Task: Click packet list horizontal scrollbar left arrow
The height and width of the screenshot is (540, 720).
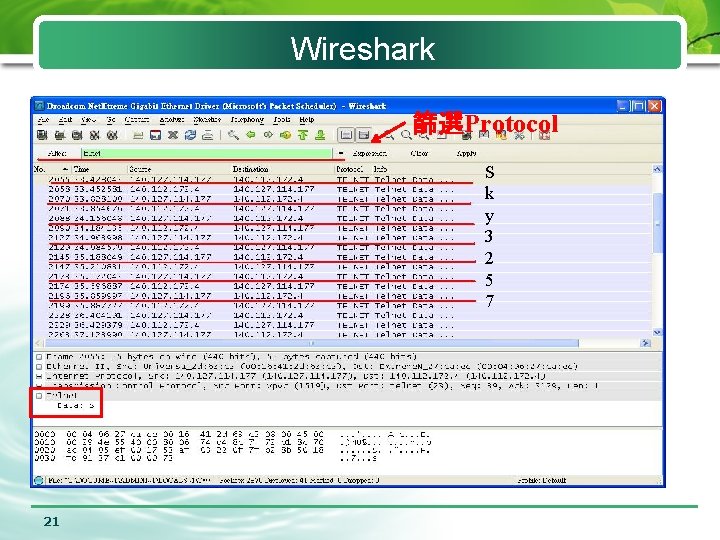Action: 39,343
